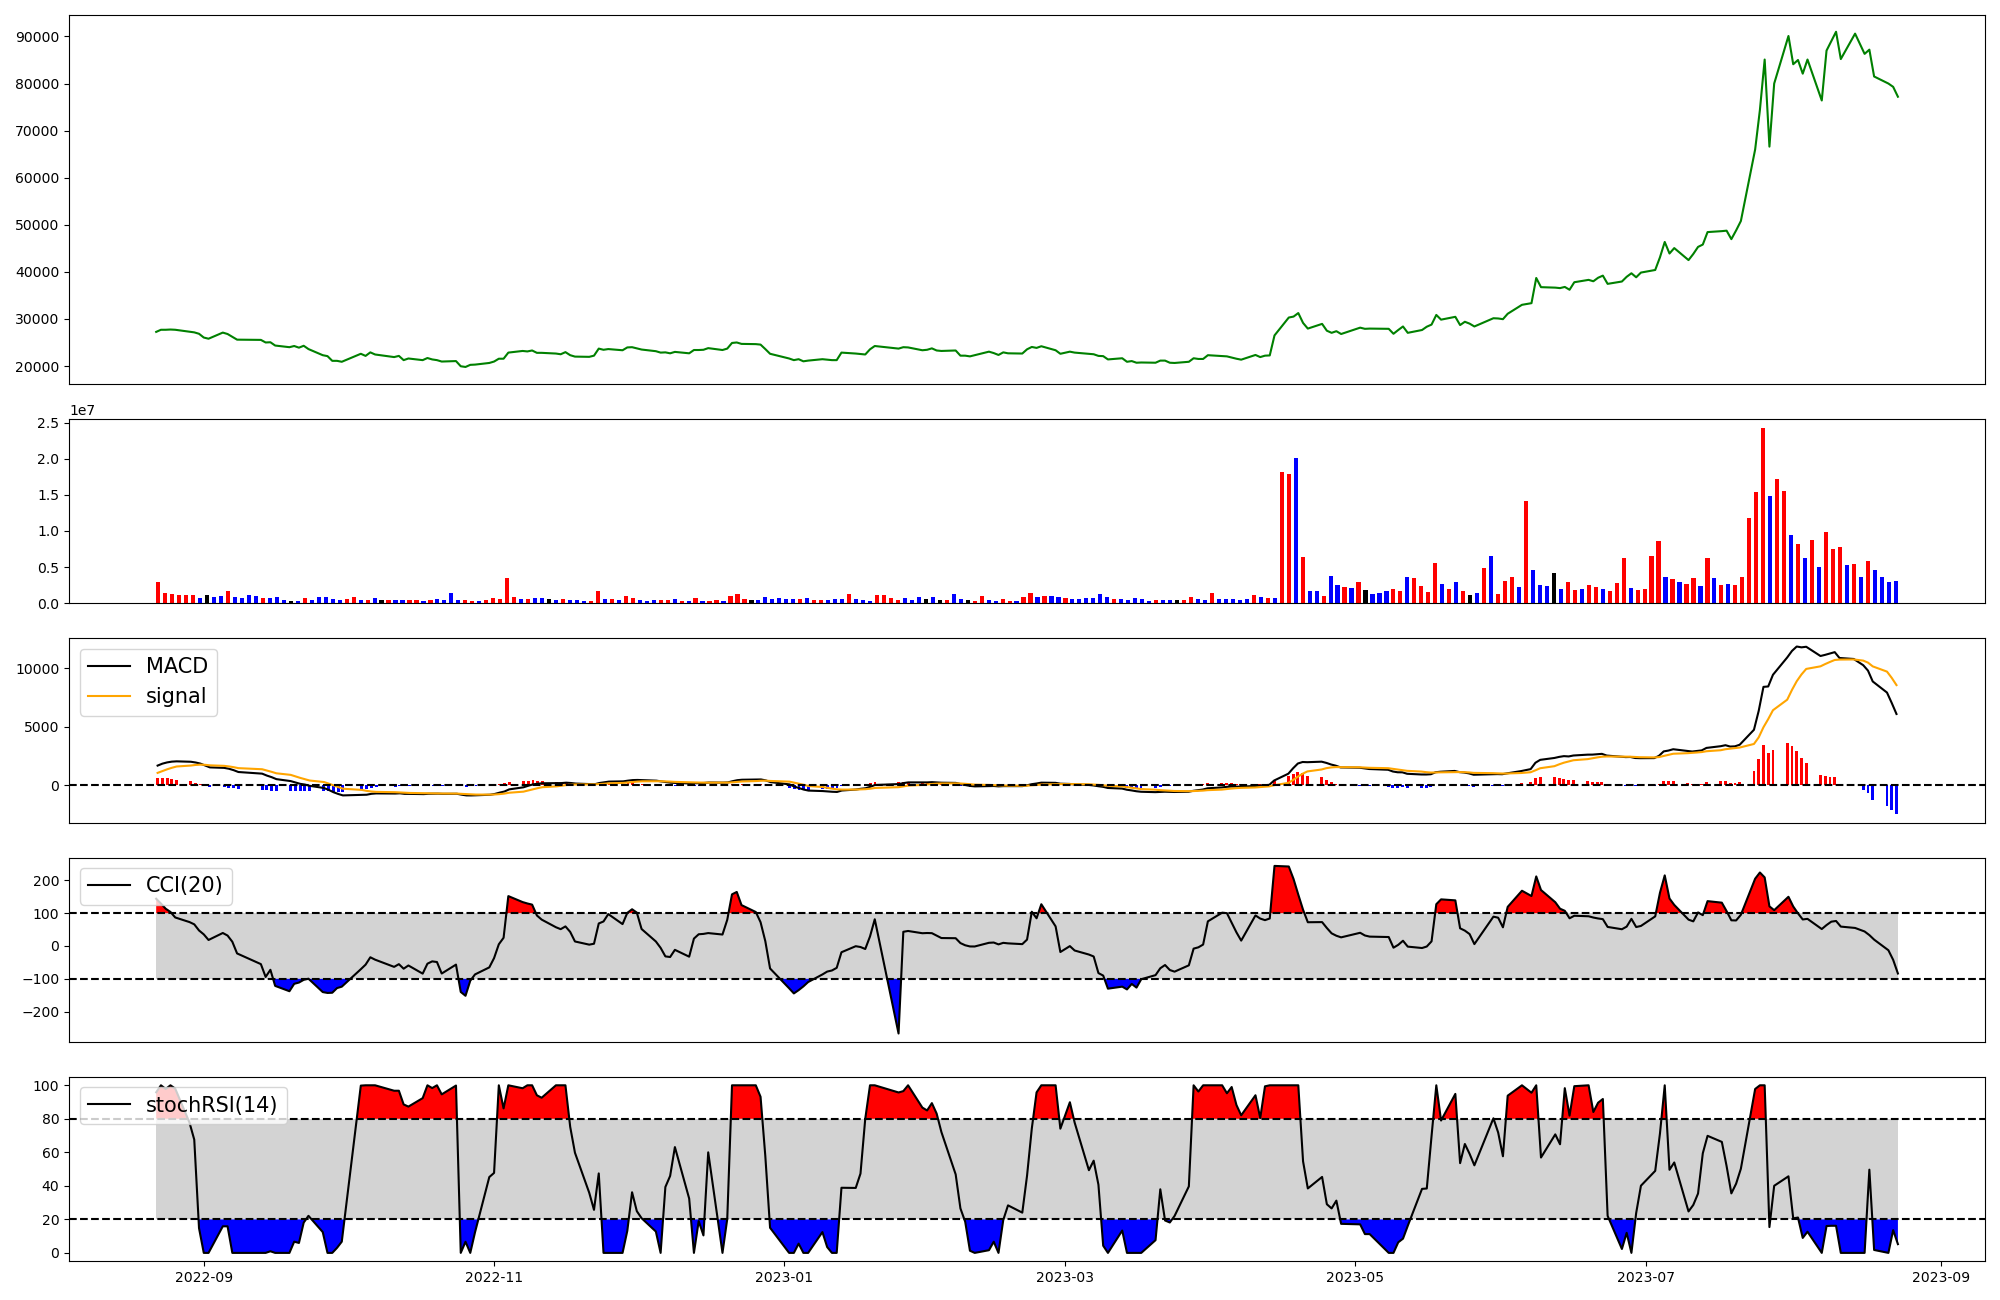The image size is (2000, 1300).
Task: Select the 2023-07 x-axis date label
Action: 1646,1277
